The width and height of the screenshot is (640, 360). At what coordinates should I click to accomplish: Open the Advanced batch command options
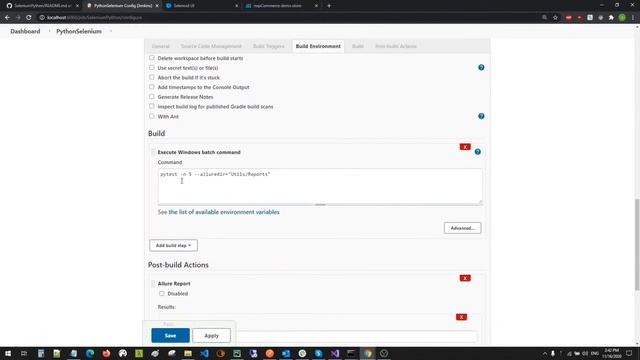[x=462, y=228]
